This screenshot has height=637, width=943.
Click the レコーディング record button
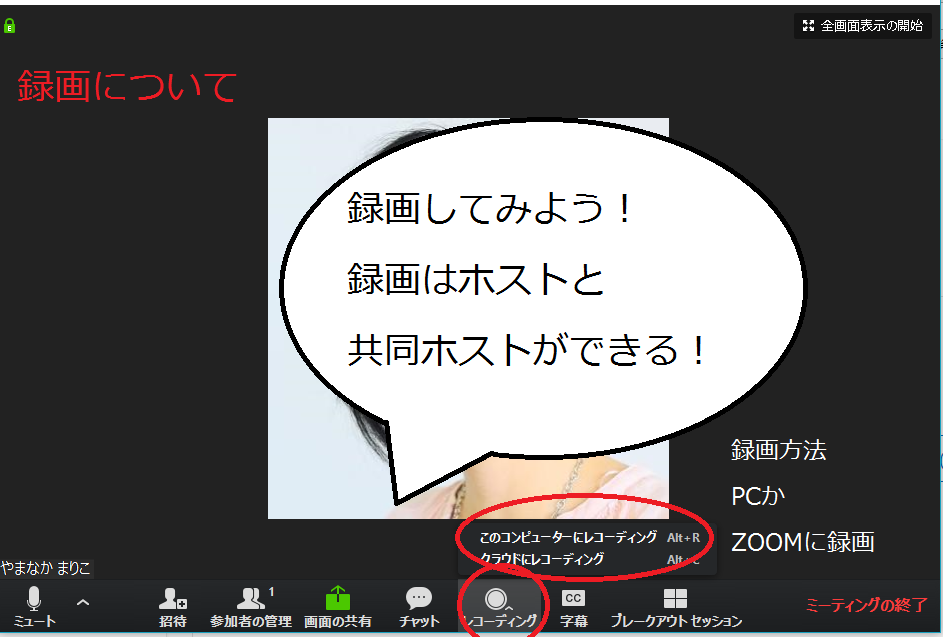500,607
